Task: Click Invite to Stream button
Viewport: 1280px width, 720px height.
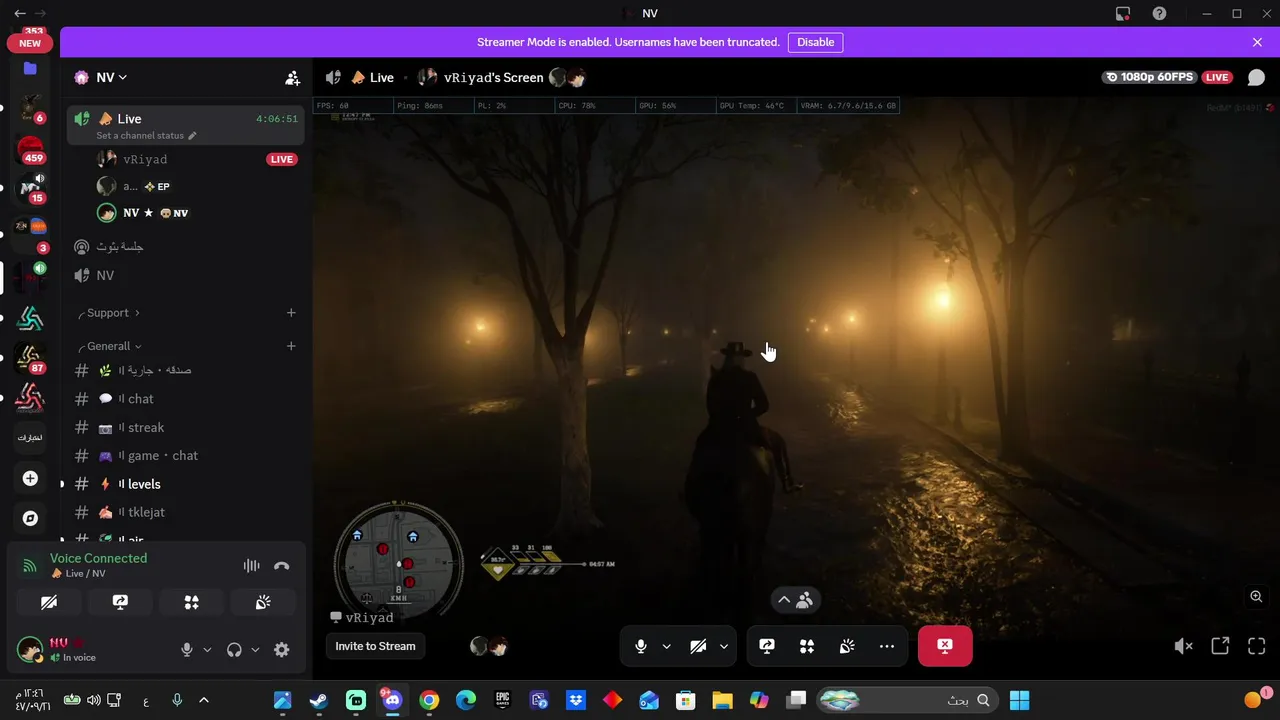Action: tap(375, 646)
